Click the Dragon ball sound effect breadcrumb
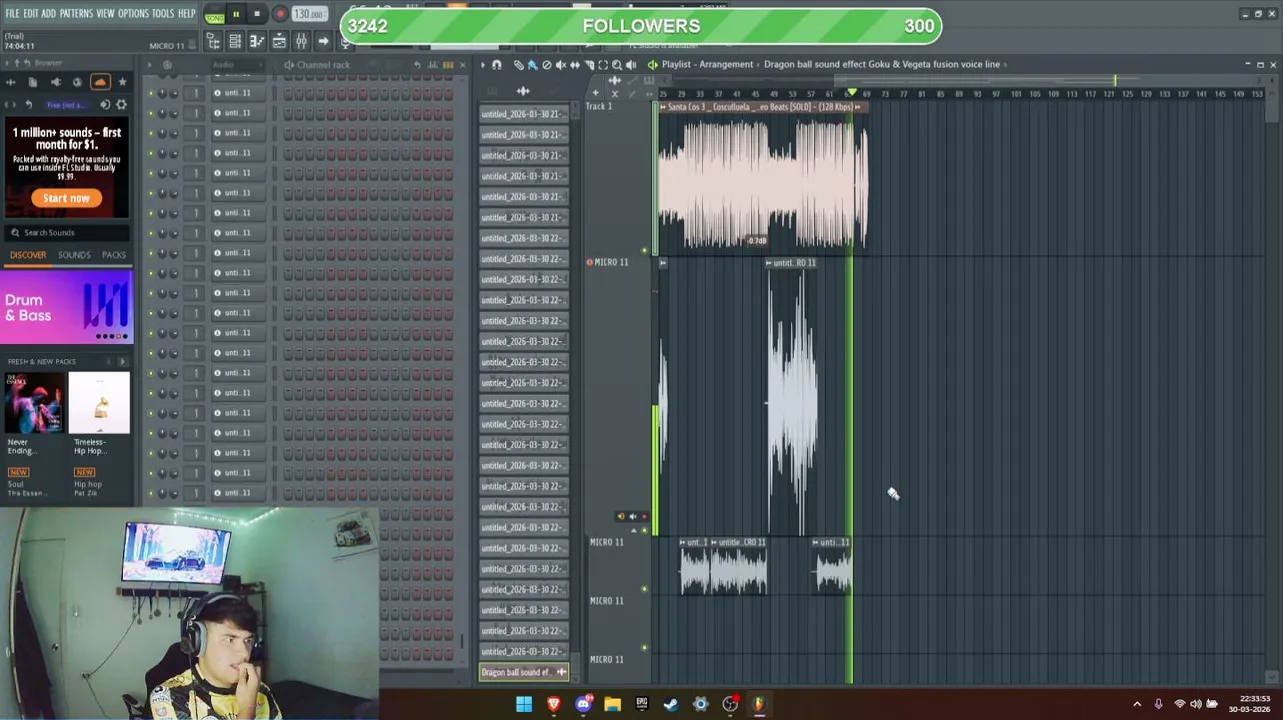The width and height of the screenshot is (1283, 720). click(x=882, y=64)
